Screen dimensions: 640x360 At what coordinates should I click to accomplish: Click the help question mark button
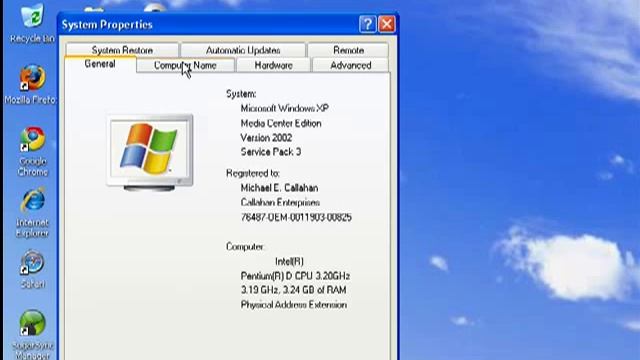tap(367, 24)
